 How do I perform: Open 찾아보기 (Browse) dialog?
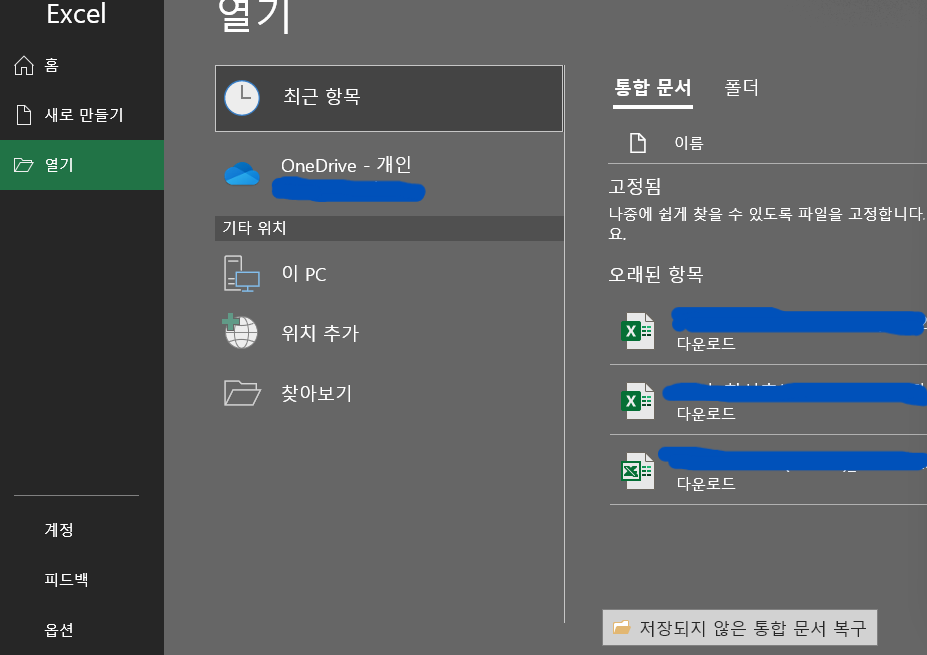(x=388, y=393)
